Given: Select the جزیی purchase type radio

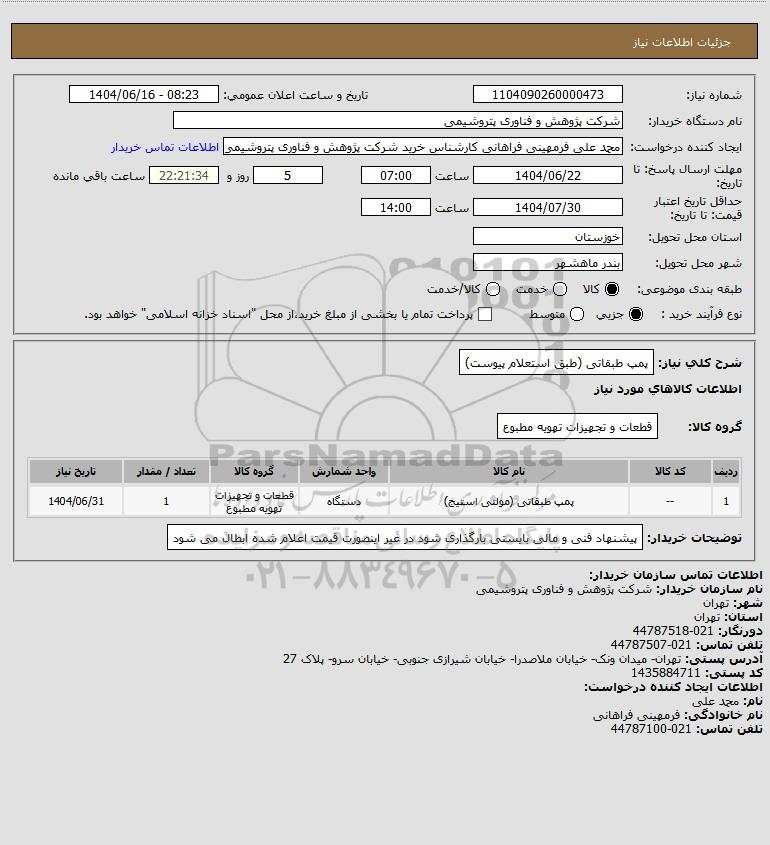Looking at the screenshot, I should tap(636, 314).
